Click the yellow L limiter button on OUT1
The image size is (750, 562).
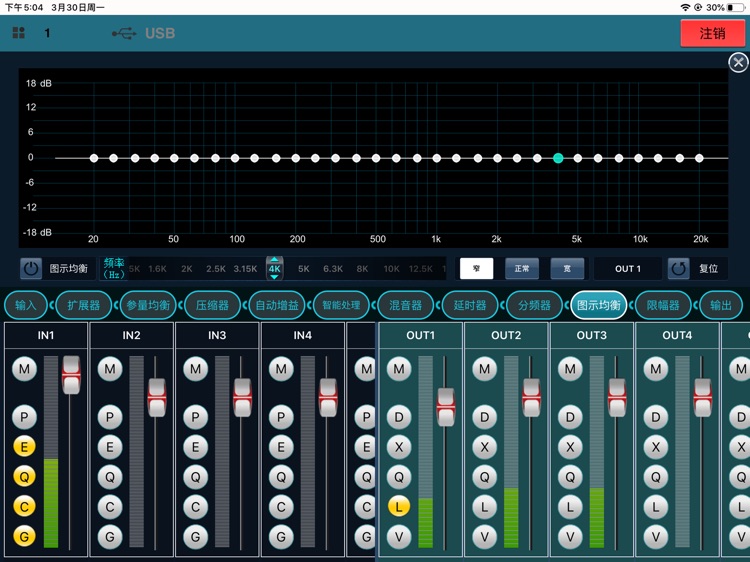click(x=399, y=507)
